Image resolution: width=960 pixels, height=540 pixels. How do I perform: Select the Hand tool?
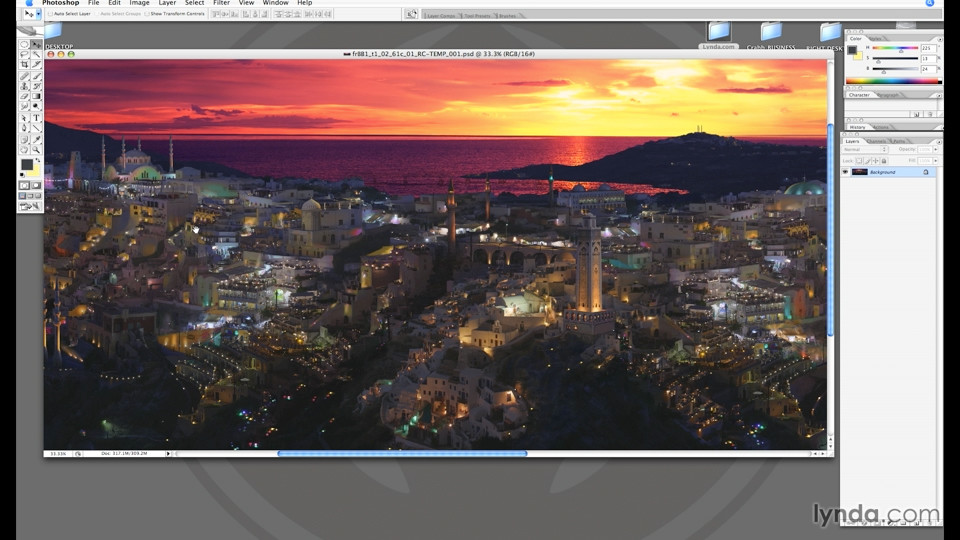pos(24,149)
